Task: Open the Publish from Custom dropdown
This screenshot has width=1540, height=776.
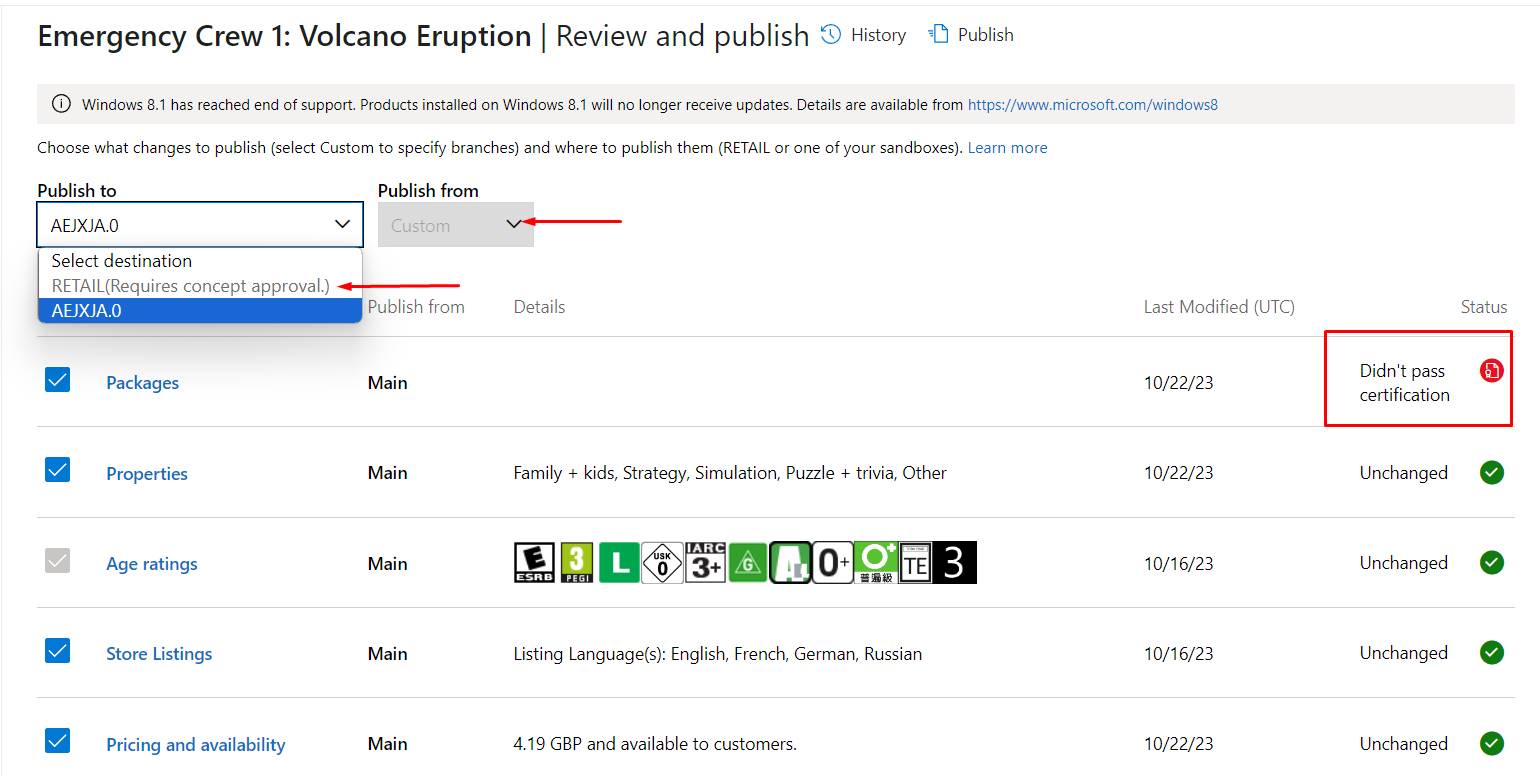Action: click(456, 225)
